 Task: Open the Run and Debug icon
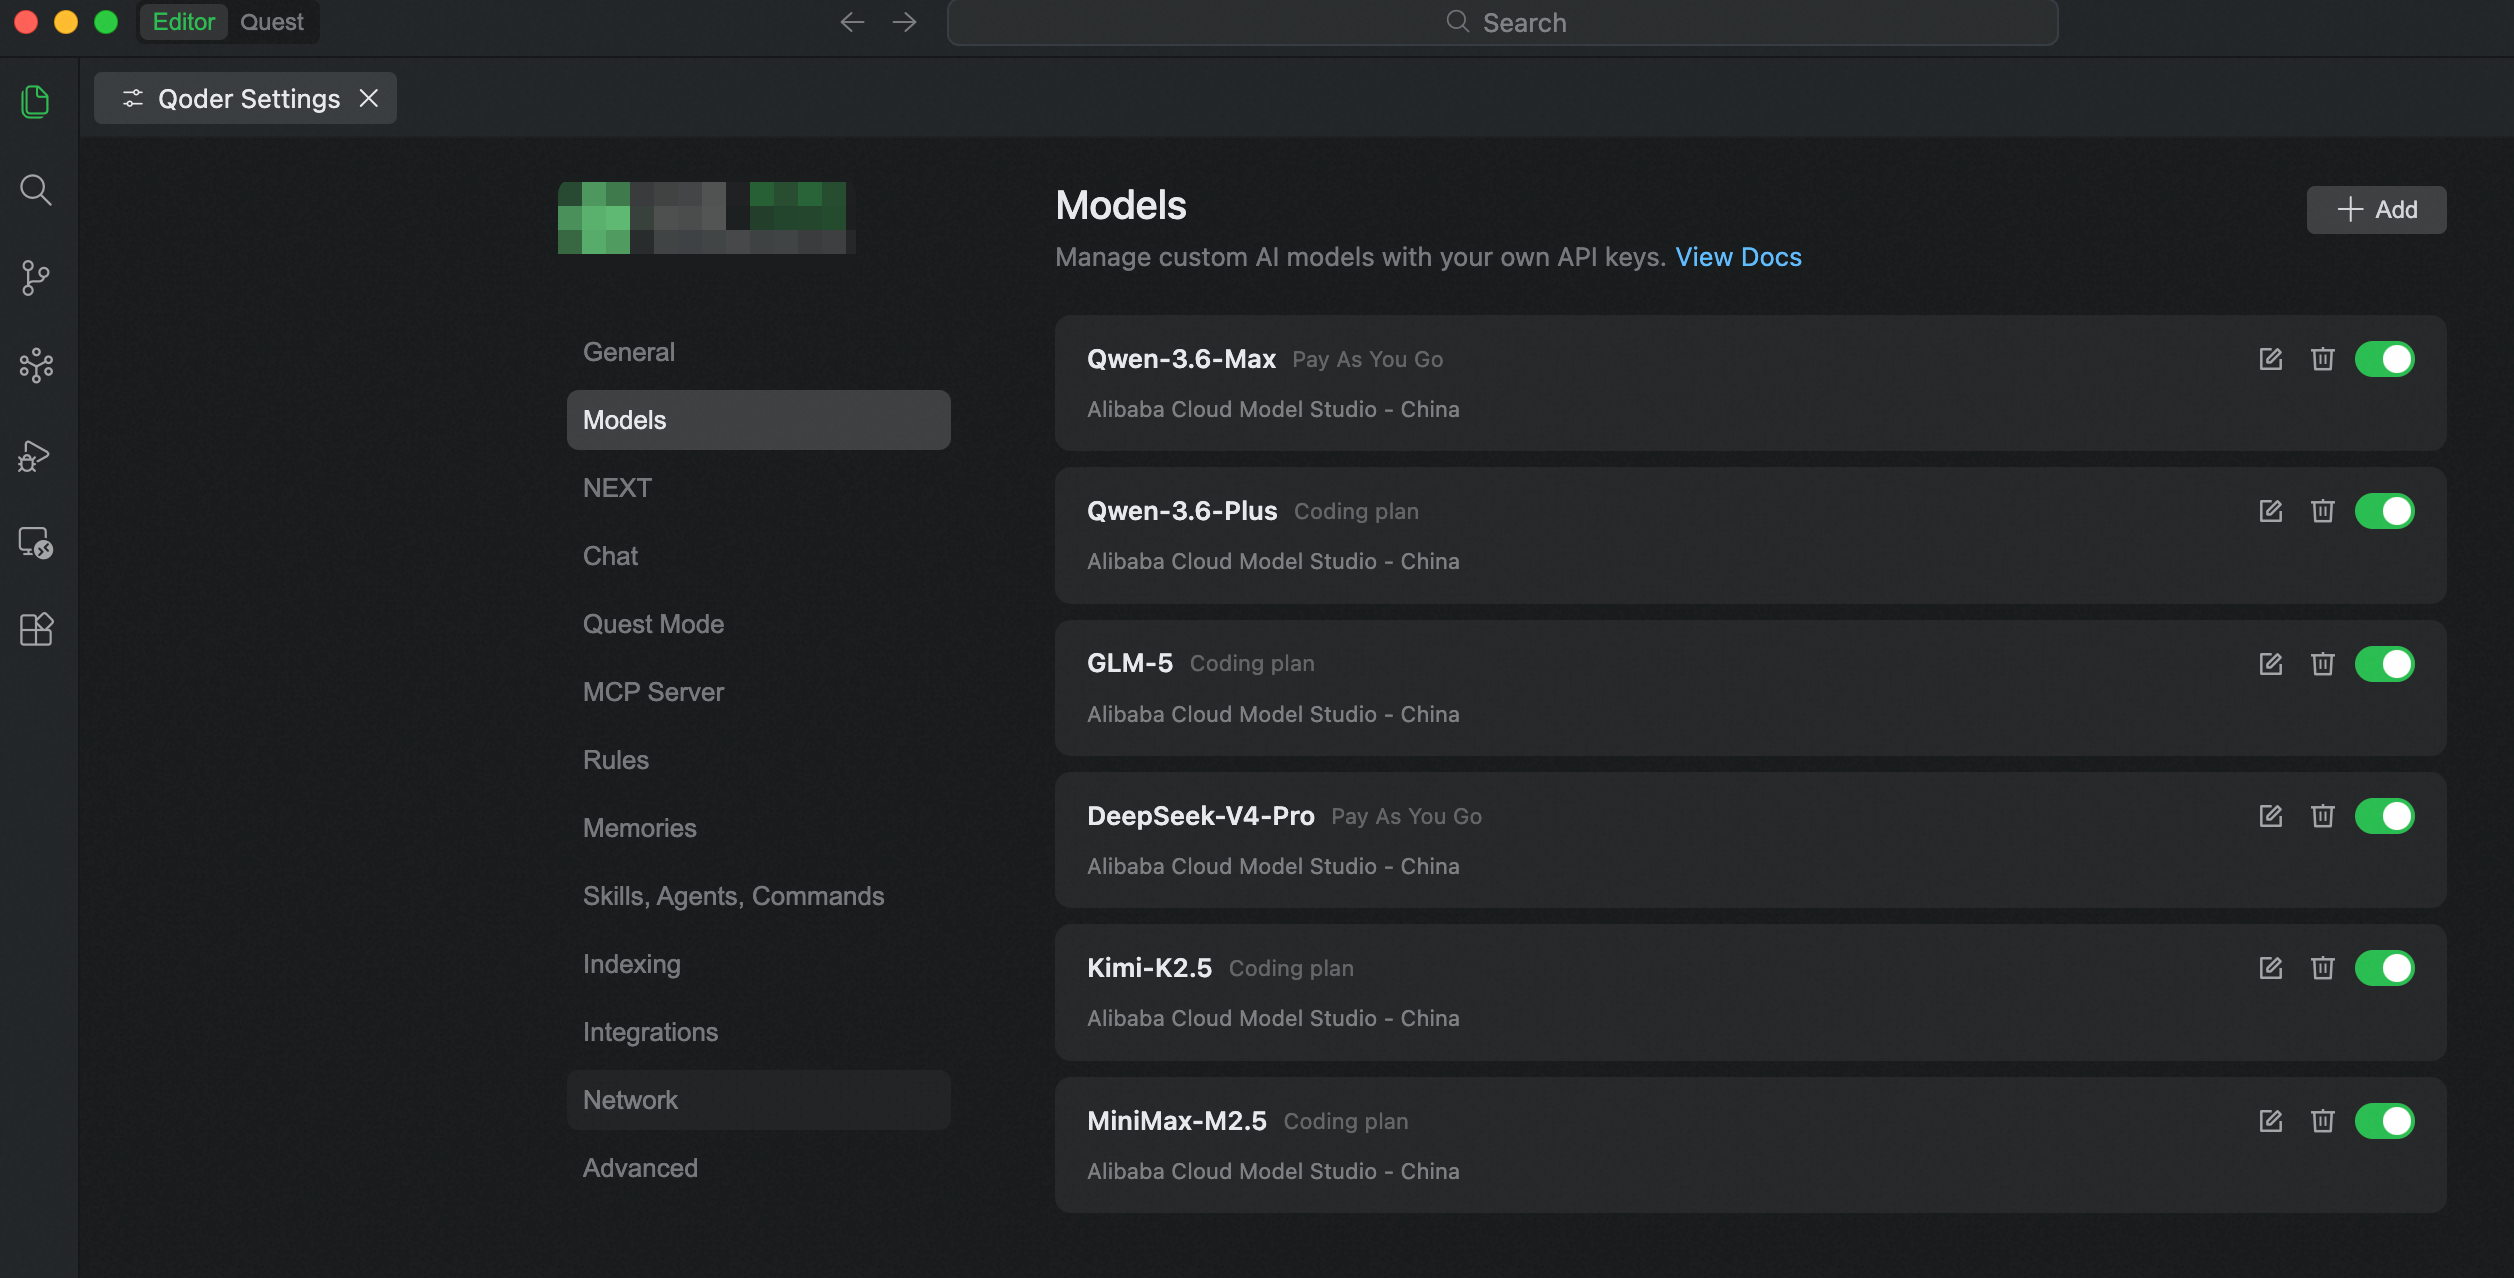pos(35,456)
